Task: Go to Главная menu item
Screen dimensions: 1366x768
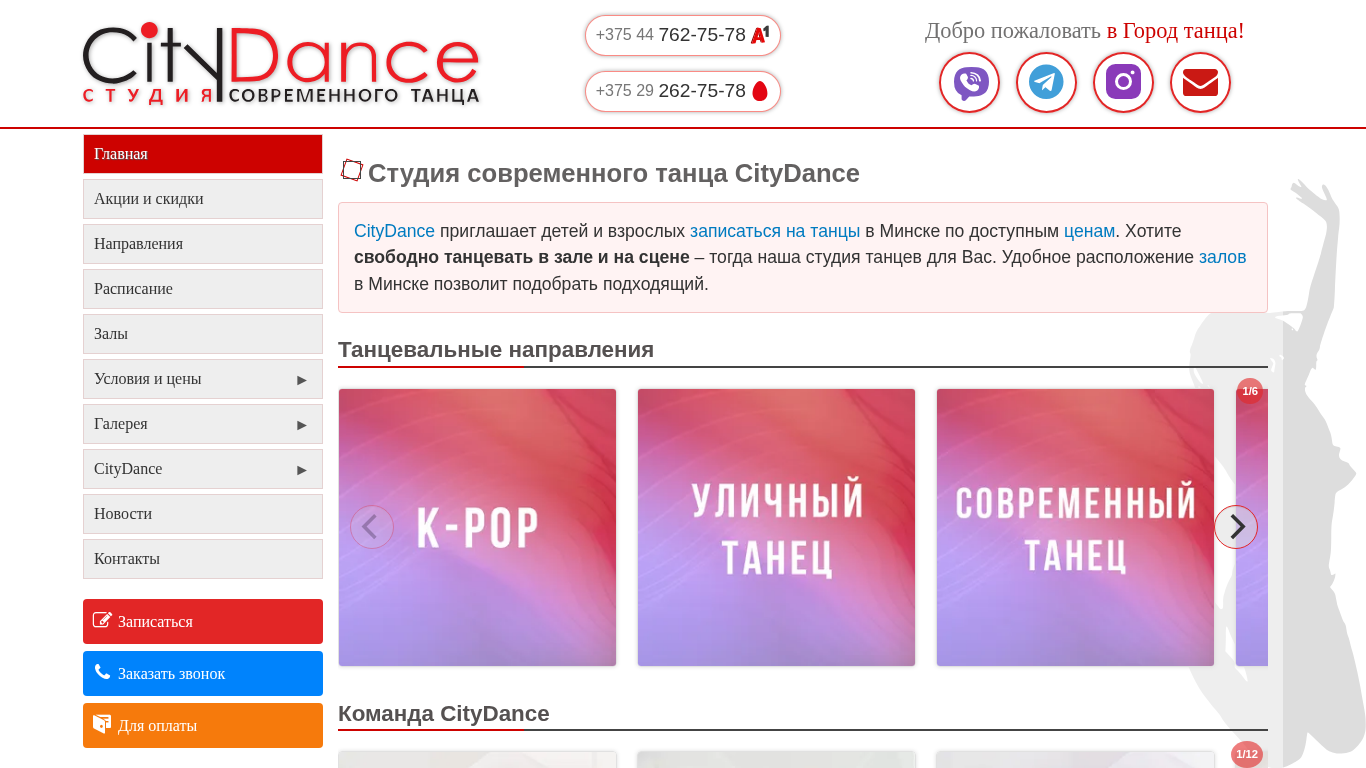Action: [x=203, y=154]
